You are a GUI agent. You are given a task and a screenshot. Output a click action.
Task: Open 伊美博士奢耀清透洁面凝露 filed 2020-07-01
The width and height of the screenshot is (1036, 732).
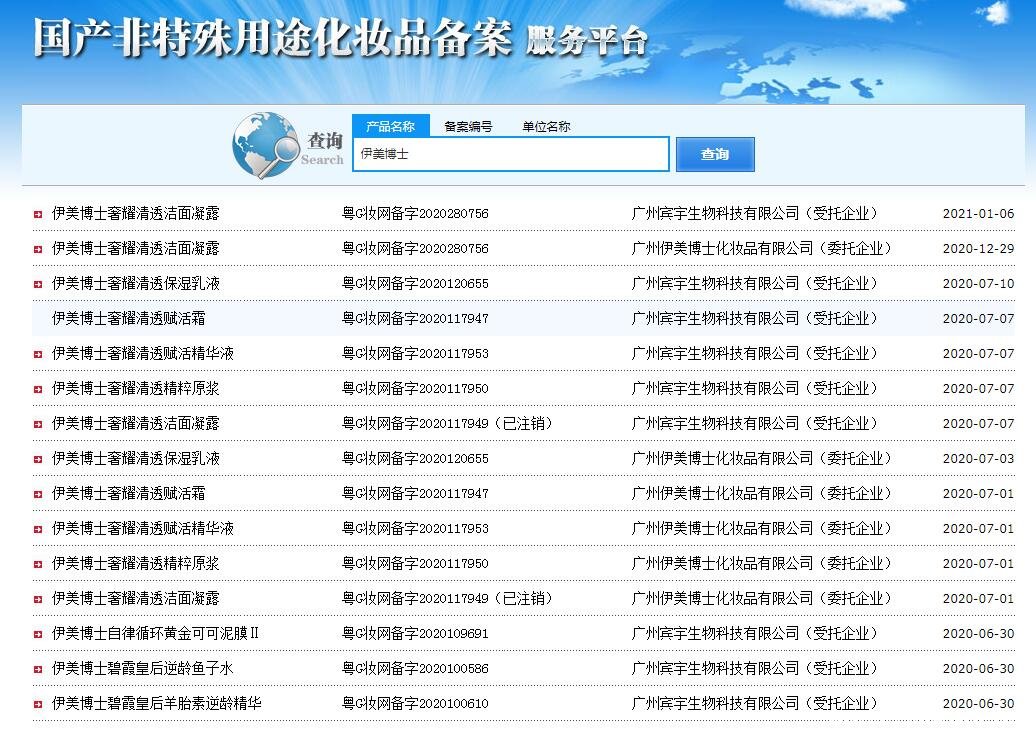point(135,599)
